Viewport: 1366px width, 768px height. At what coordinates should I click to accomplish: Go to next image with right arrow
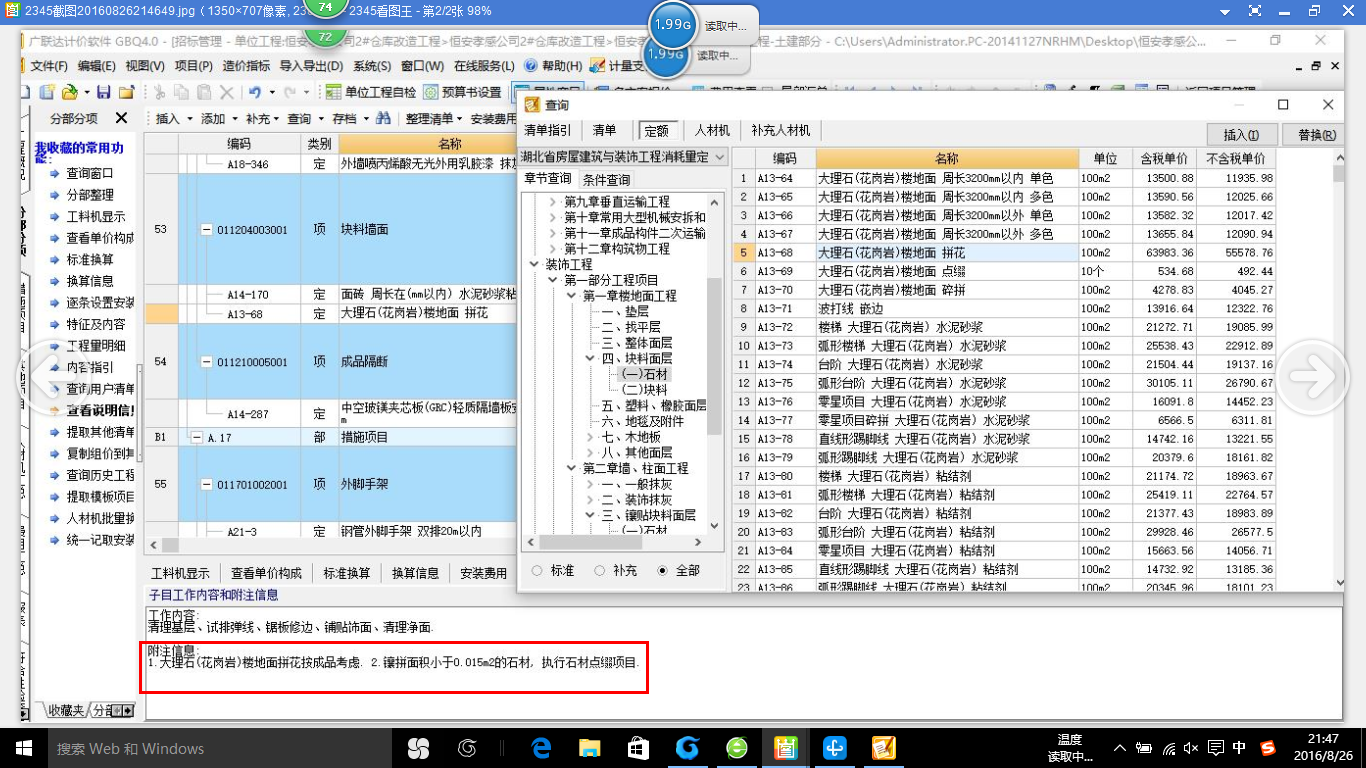point(1310,376)
